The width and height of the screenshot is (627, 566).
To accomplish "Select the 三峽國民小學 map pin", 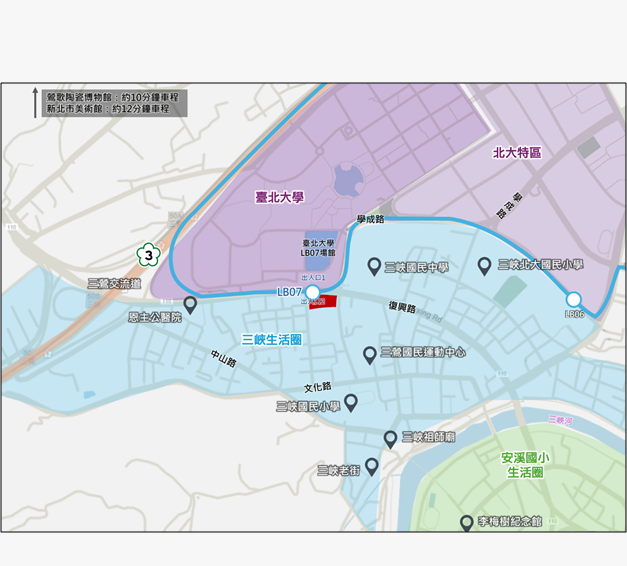I will pos(351,403).
